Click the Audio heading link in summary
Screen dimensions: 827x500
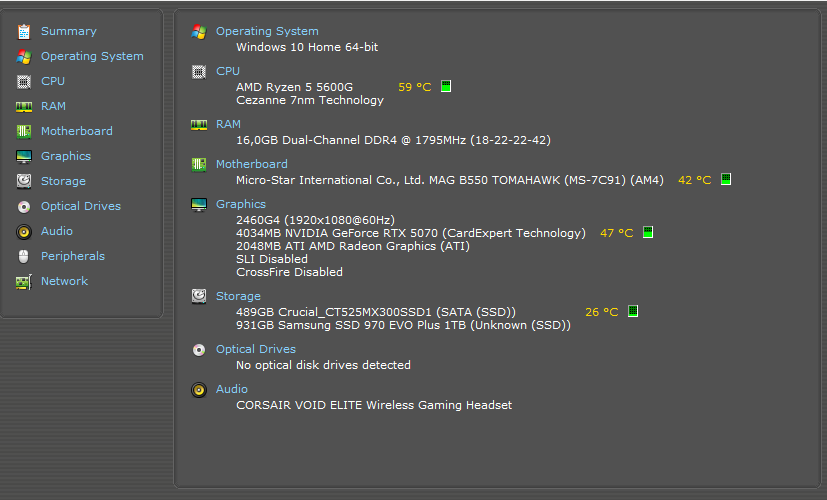(x=232, y=389)
